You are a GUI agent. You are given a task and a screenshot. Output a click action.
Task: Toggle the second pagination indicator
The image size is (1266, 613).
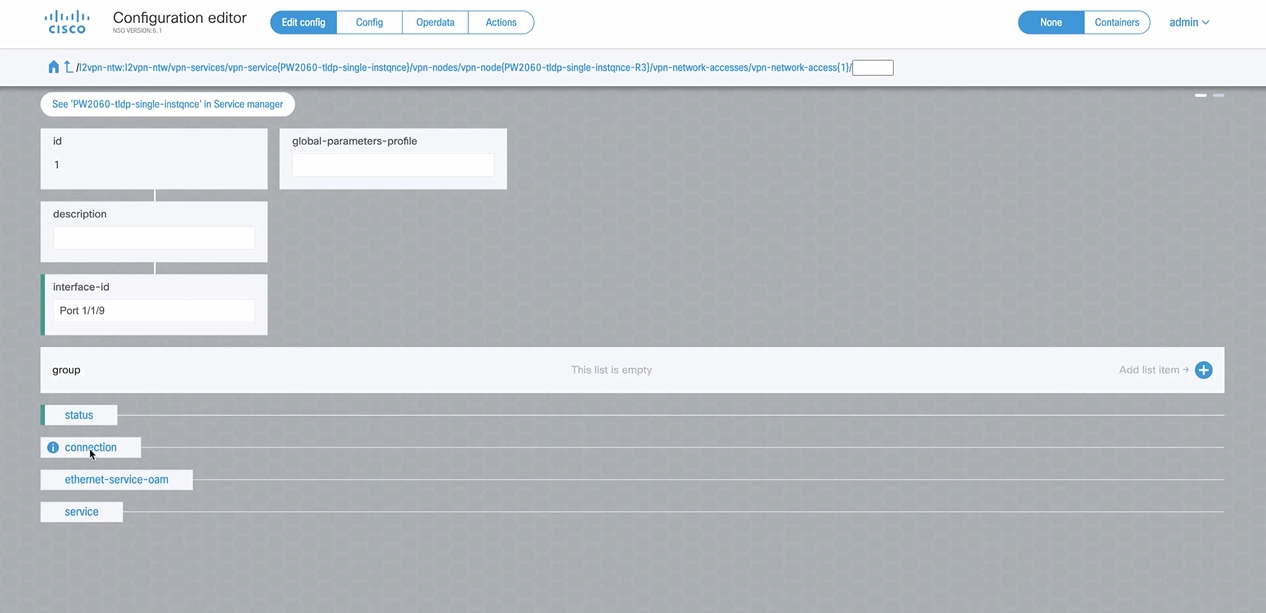[x=1218, y=95]
